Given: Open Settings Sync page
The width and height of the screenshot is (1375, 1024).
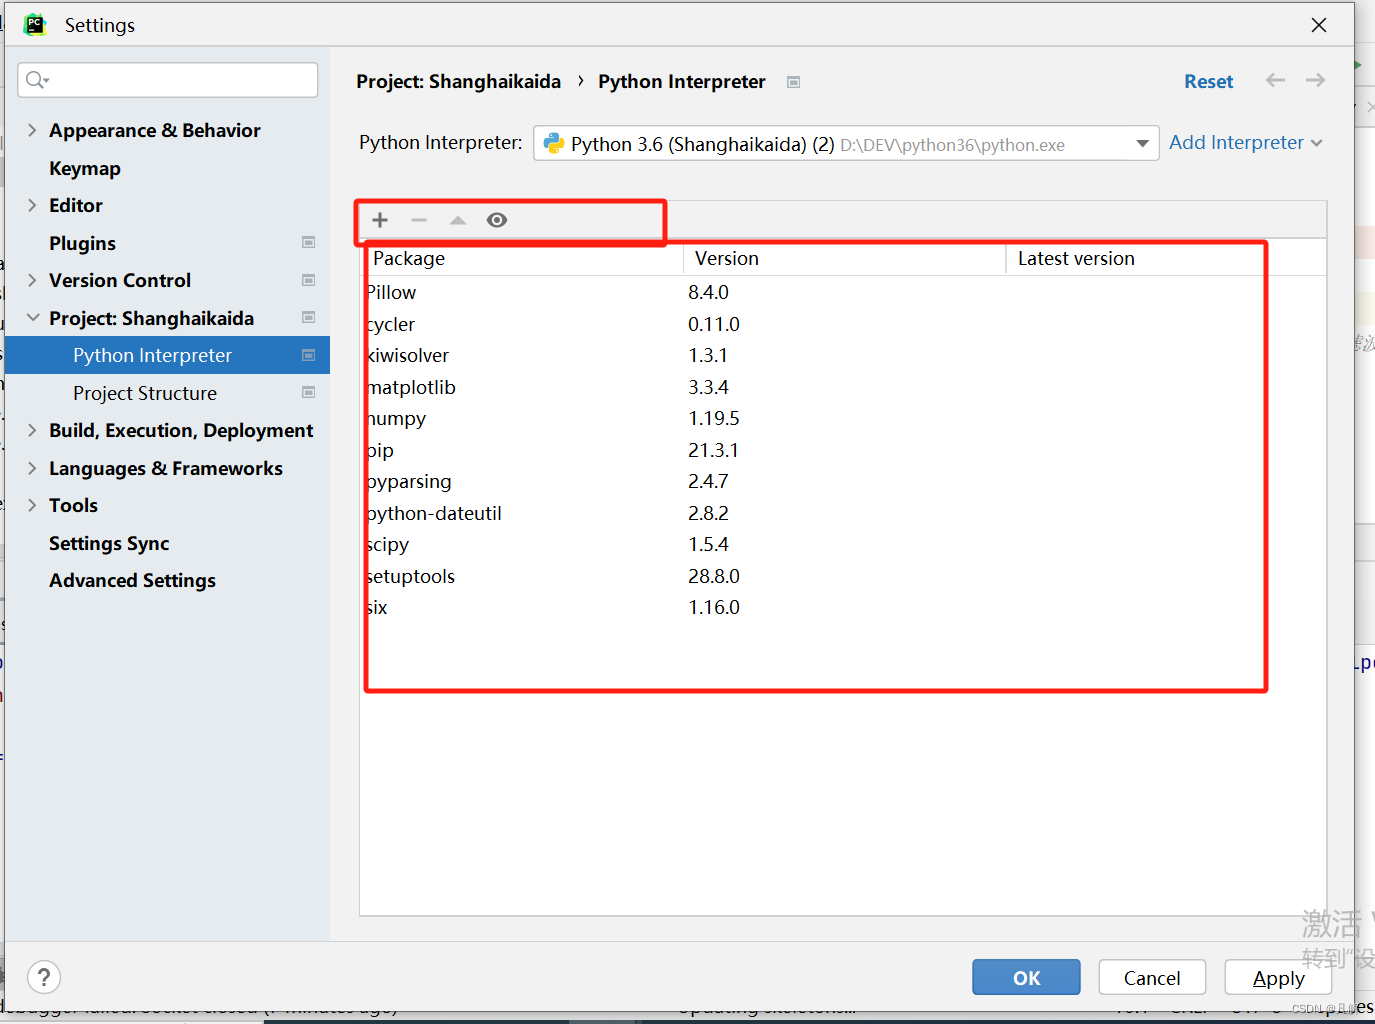Looking at the screenshot, I should (109, 543).
